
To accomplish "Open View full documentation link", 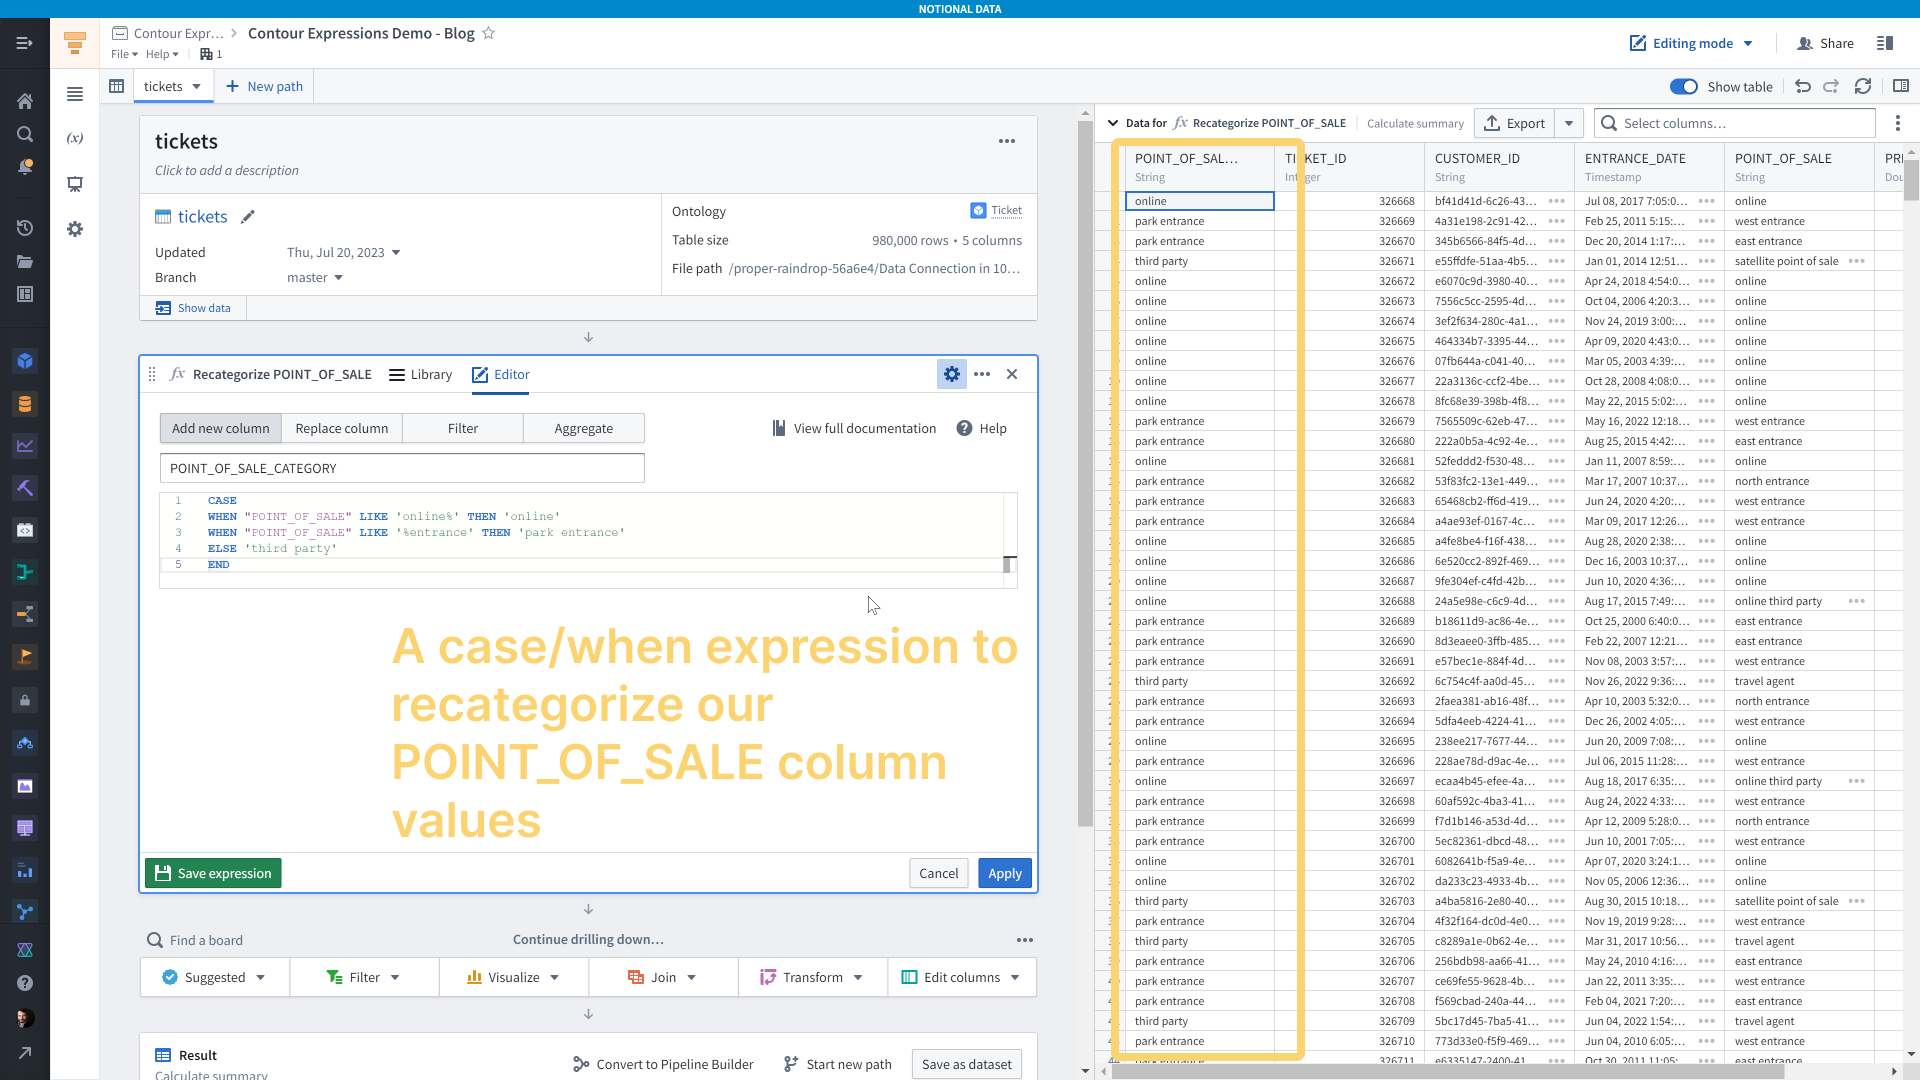I will click(x=854, y=428).
